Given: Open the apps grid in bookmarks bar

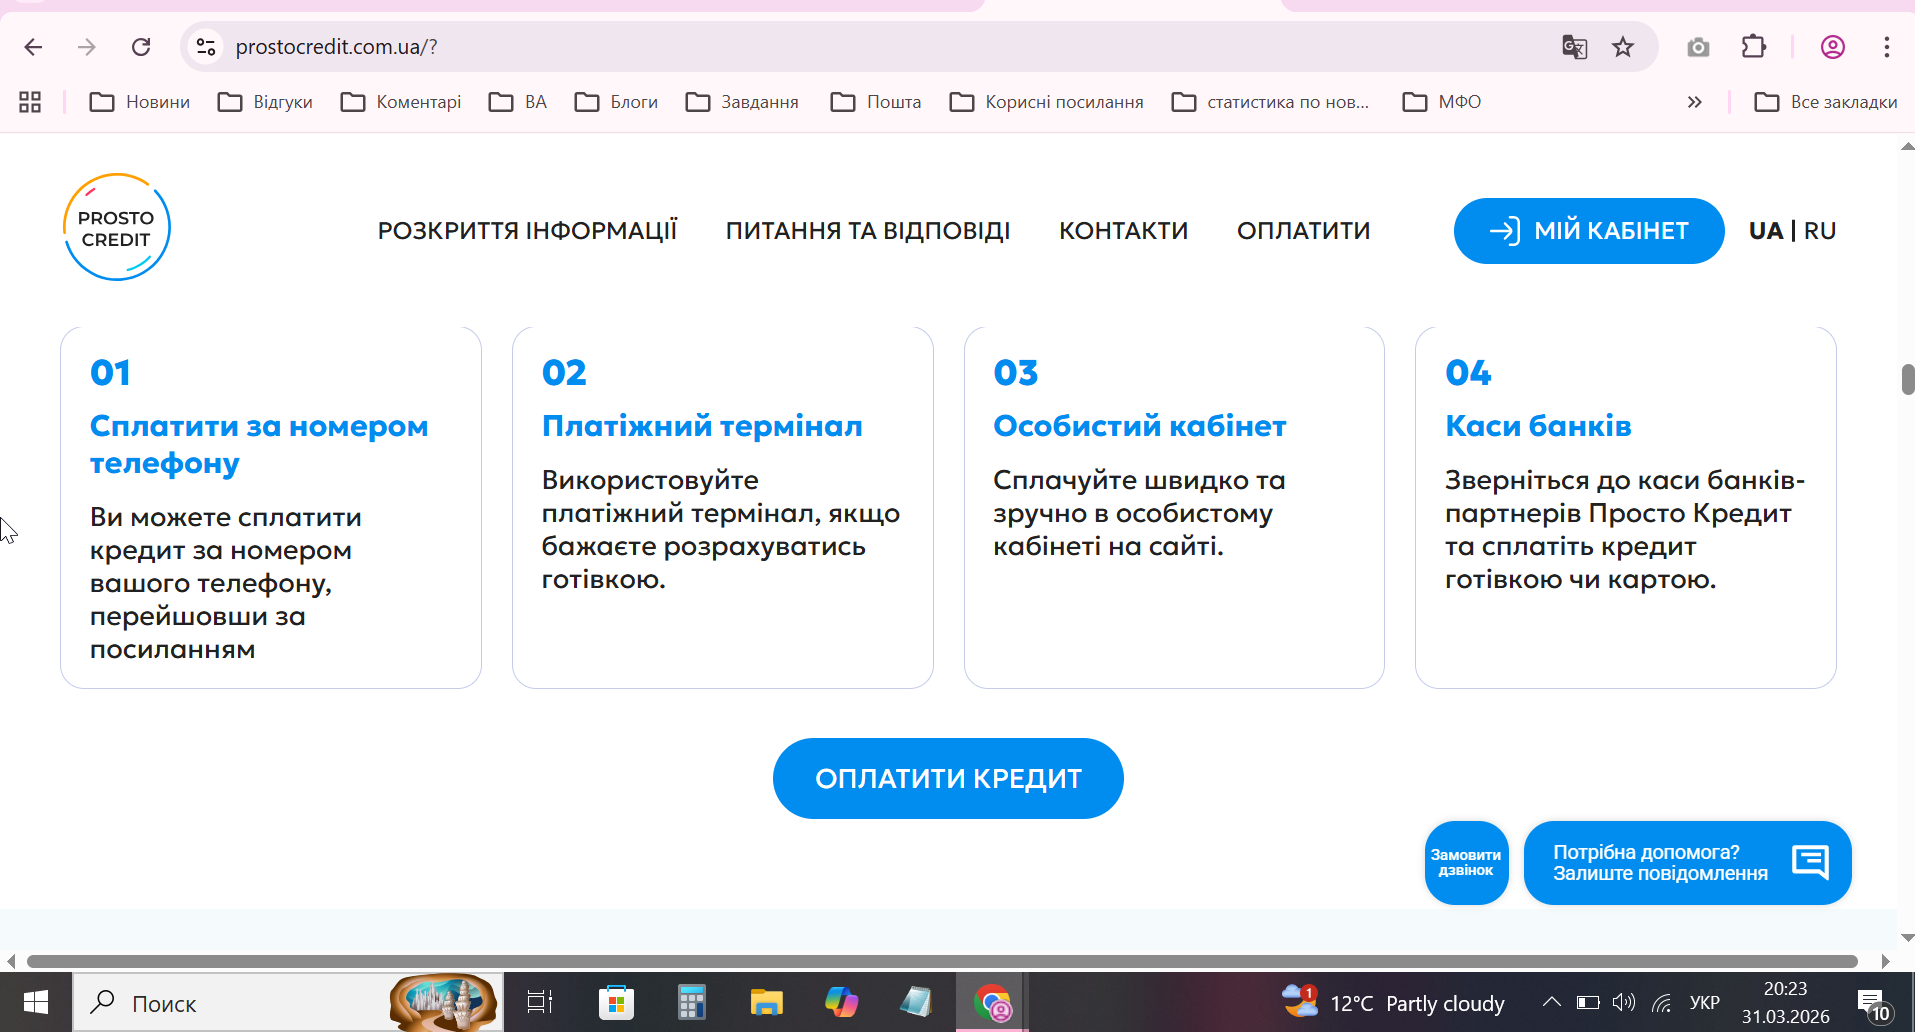Looking at the screenshot, I should [x=30, y=102].
